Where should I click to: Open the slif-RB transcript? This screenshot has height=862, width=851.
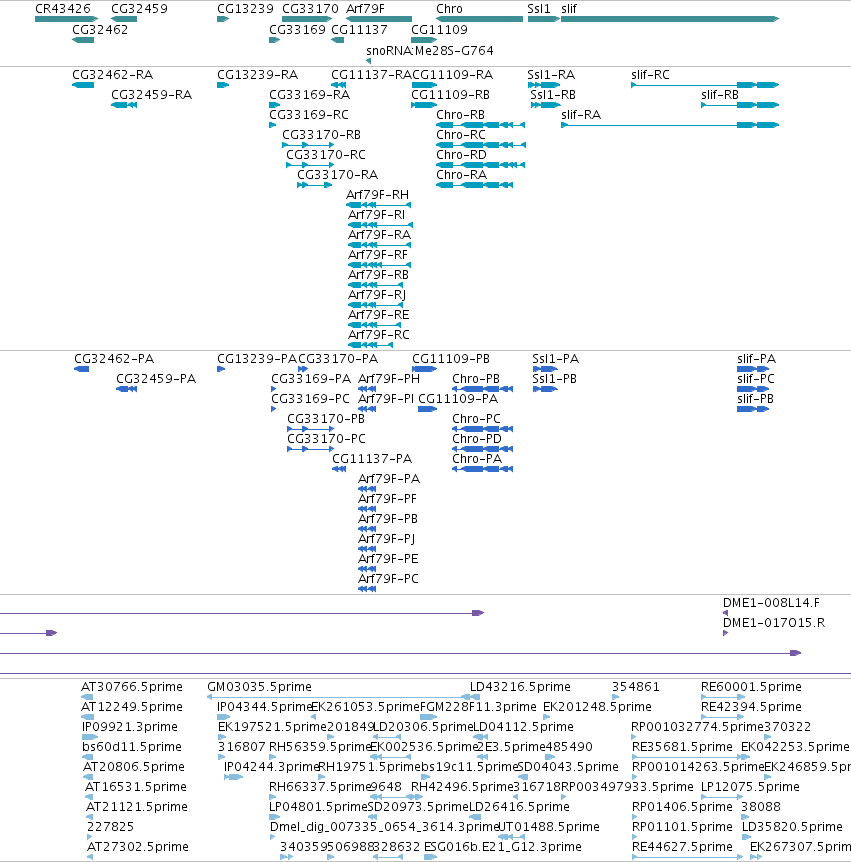(720, 95)
